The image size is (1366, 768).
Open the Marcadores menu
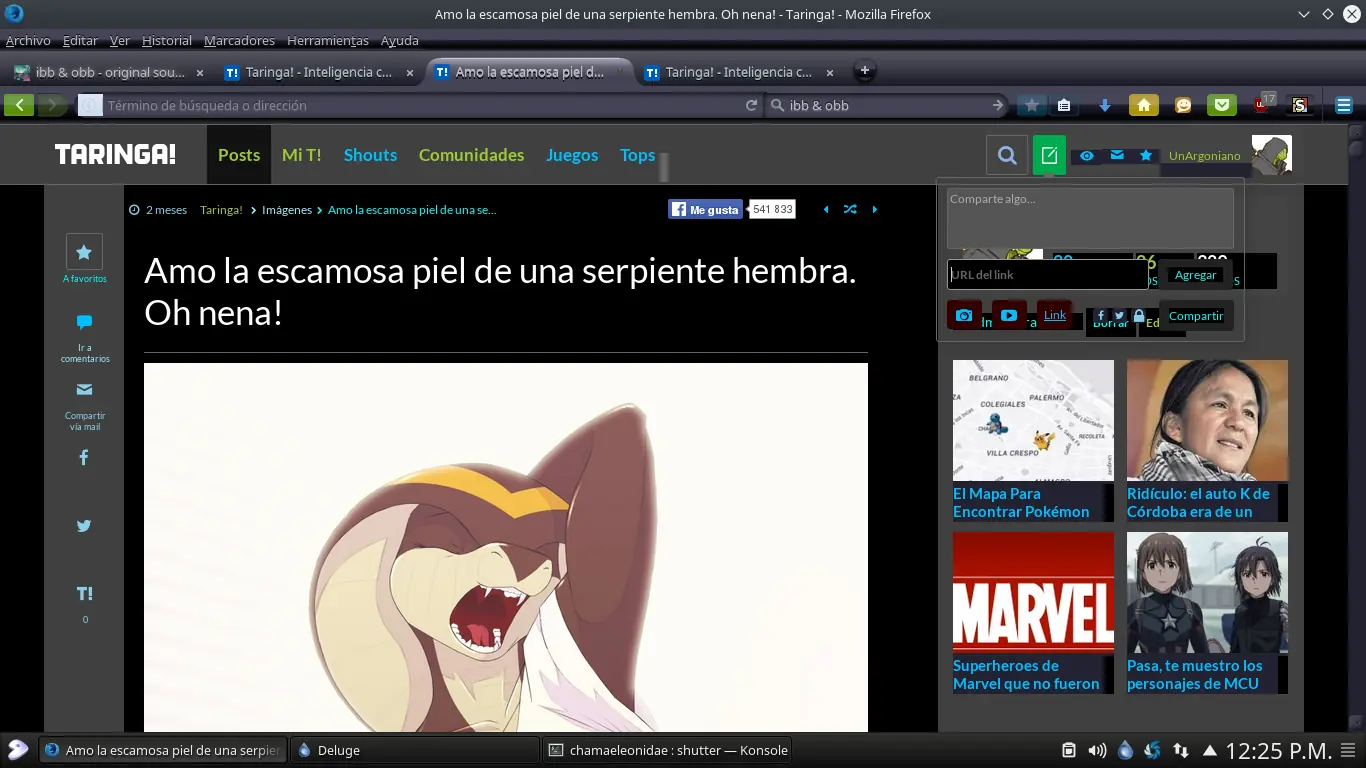point(239,41)
